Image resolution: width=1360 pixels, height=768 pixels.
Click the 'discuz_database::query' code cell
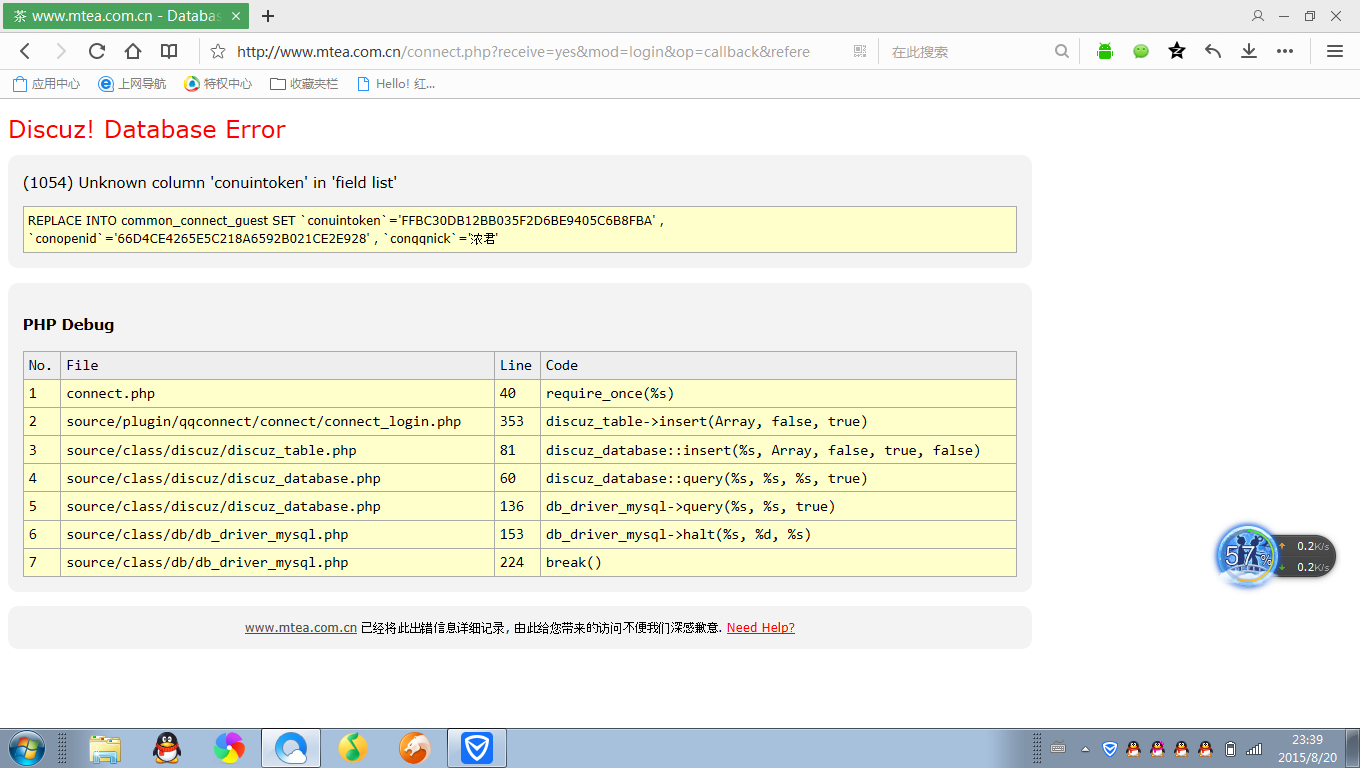[x=778, y=478]
